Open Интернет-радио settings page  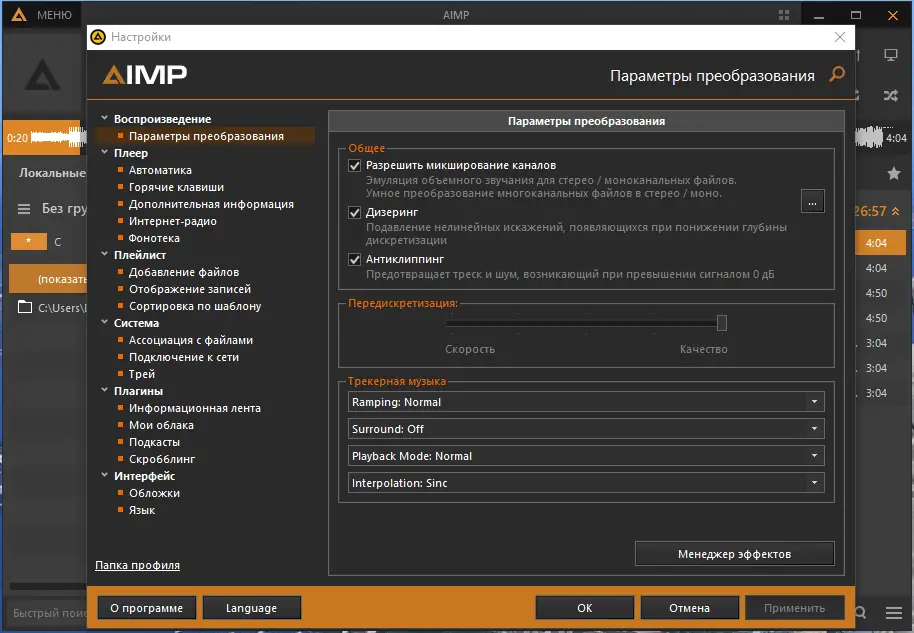coord(173,221)
